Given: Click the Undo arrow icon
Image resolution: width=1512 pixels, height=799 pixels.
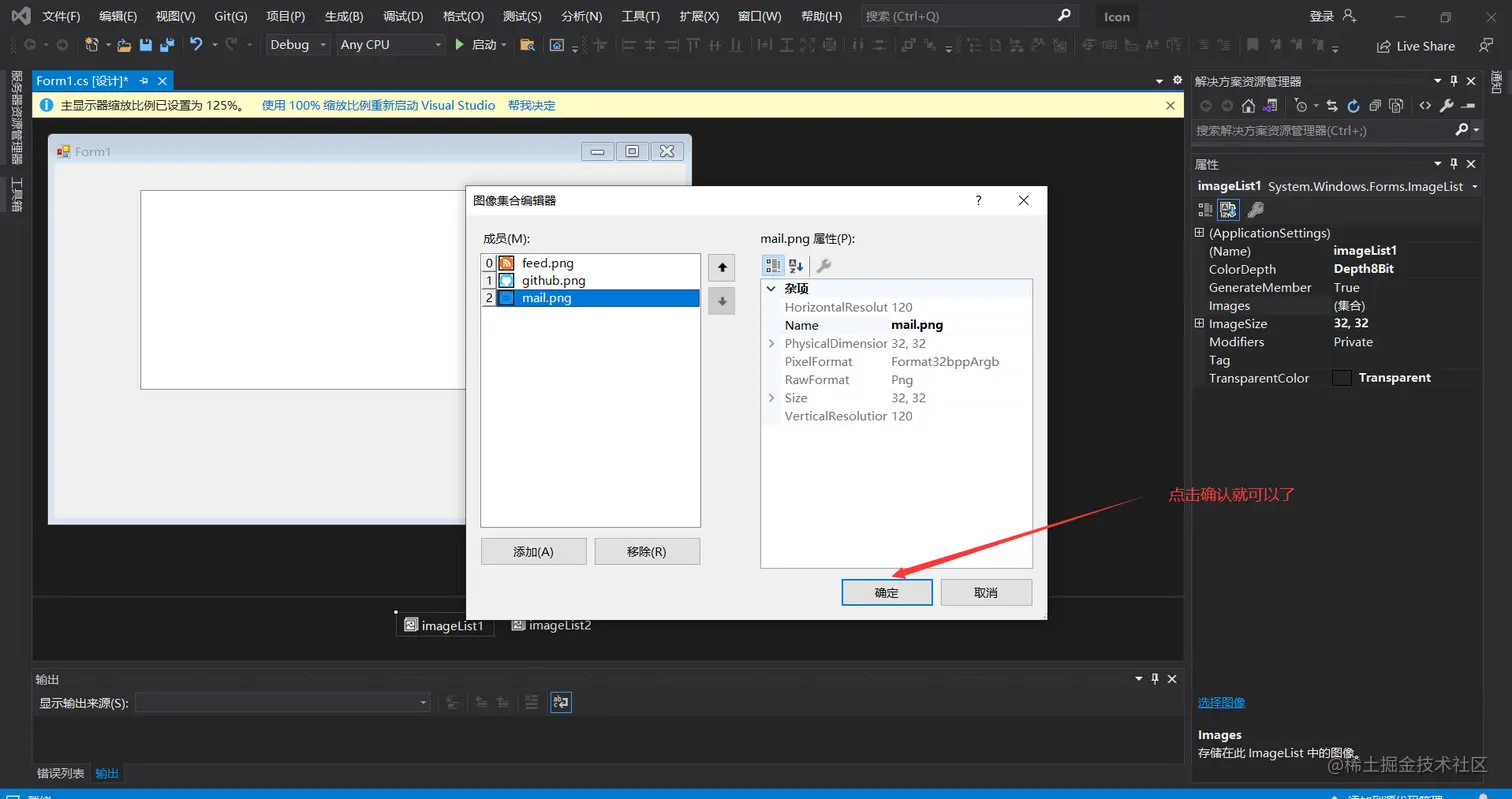Looking at the screenshot, I should (x=196, y=45).
